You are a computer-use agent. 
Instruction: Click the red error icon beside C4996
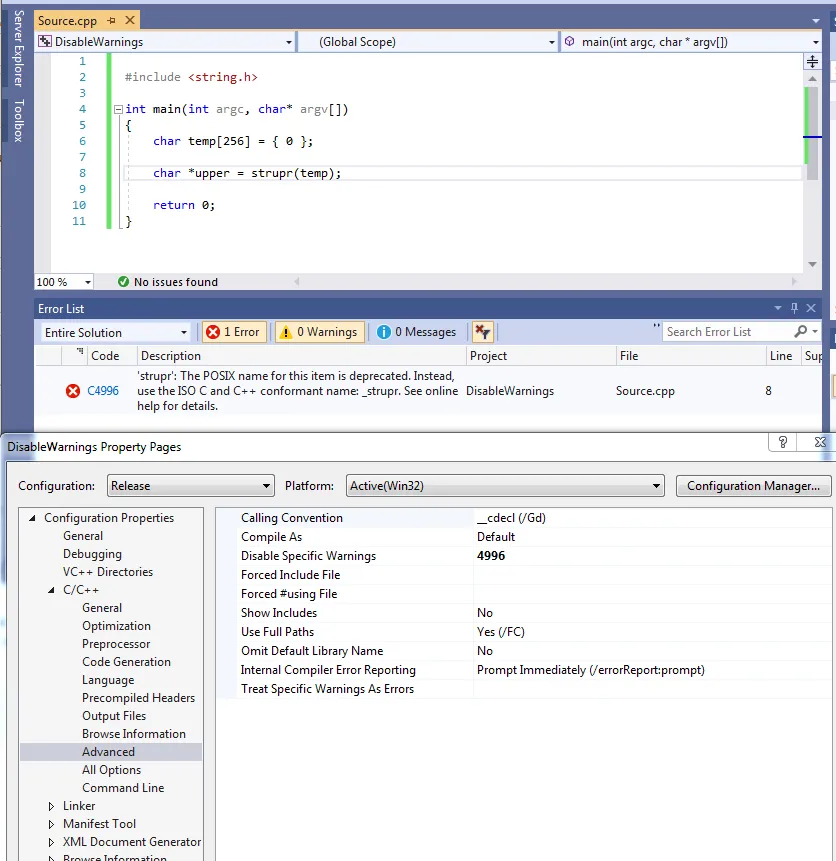[x=73, y=391]
